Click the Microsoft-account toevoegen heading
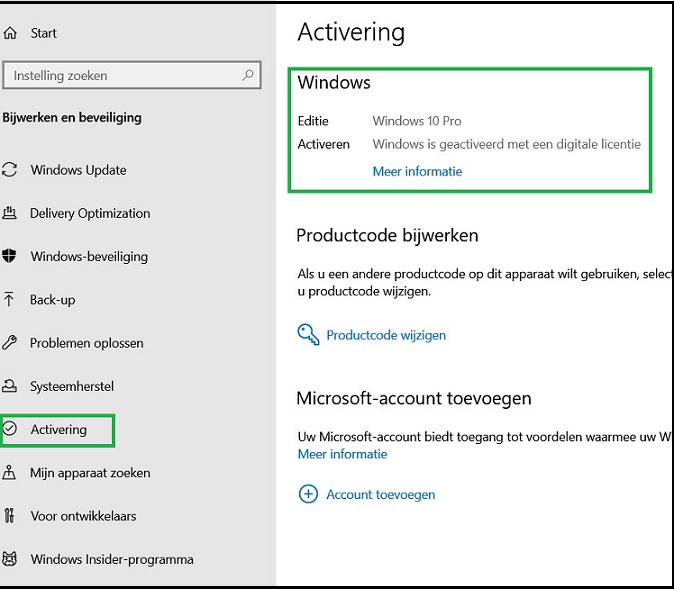This screenshot has width=674, height=589. point(414,398)
